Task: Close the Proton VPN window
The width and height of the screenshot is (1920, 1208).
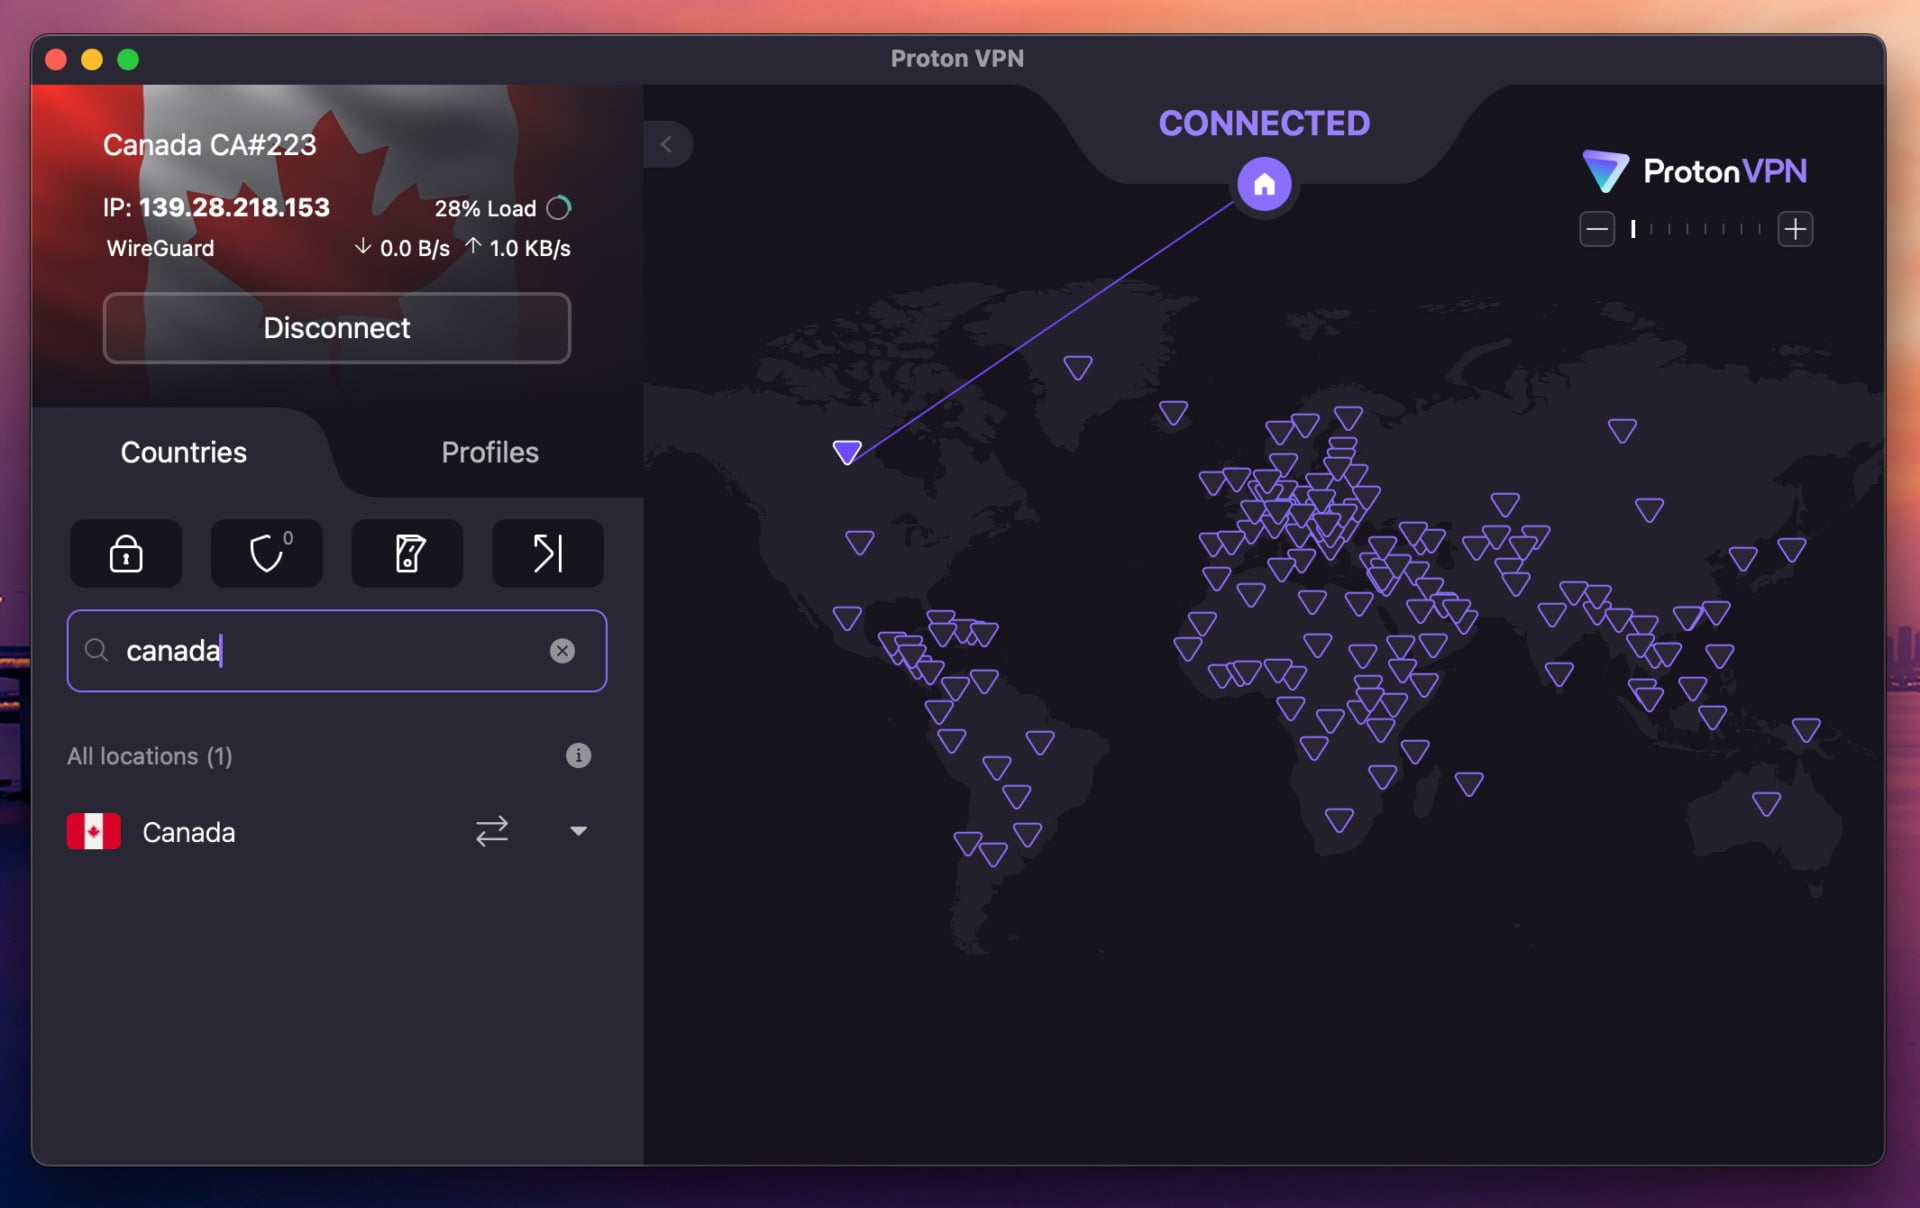Action: (56, 59)
